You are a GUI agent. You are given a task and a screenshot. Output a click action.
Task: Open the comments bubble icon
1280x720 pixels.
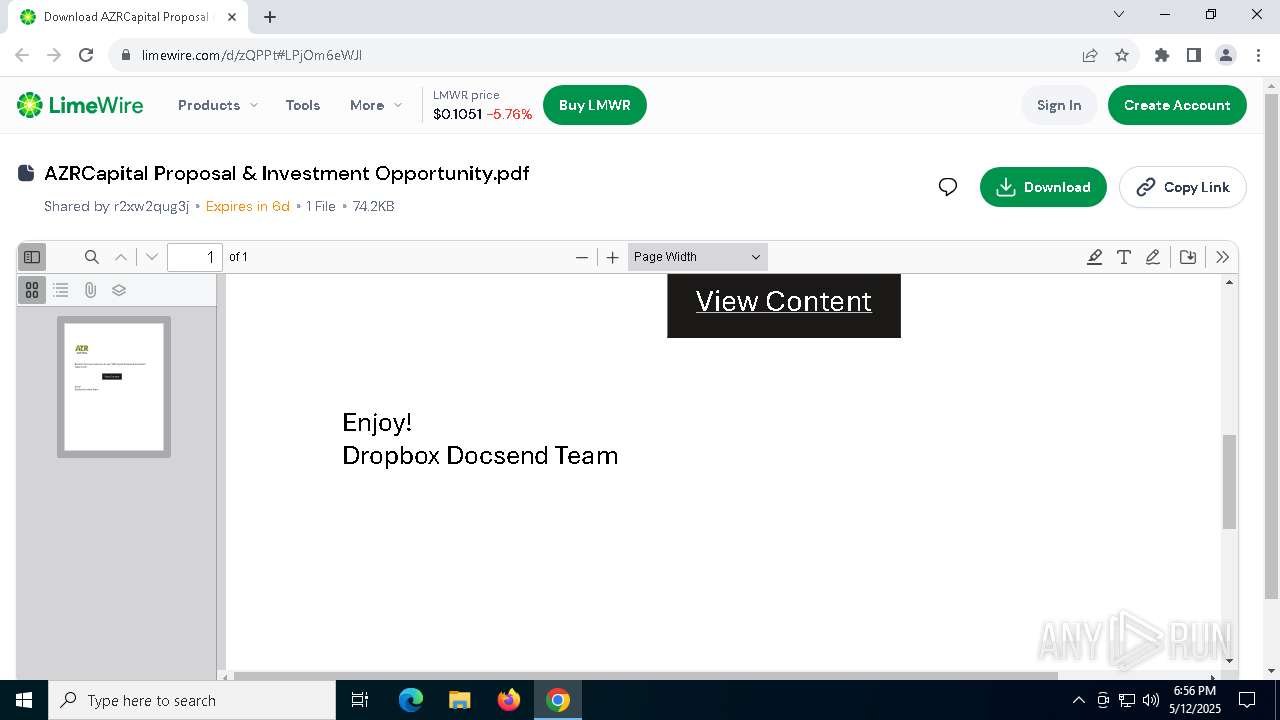(x=948, y=187)
